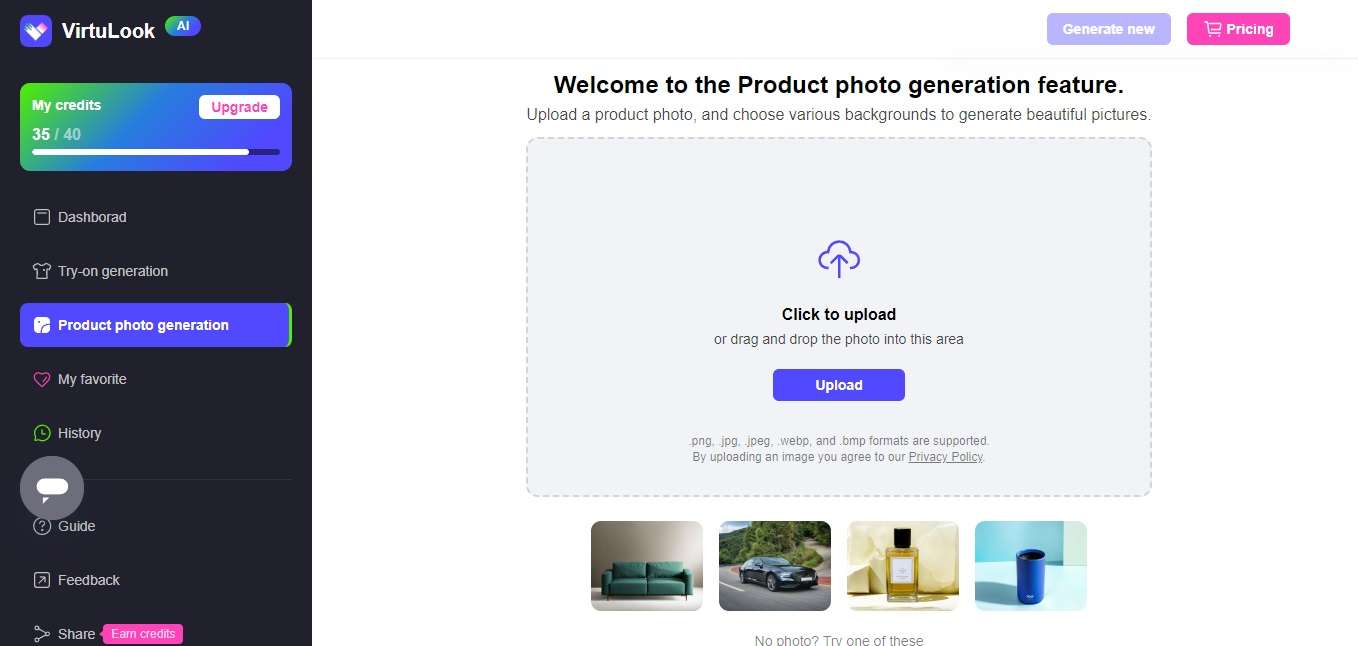
Task: Click the Generate new button
Action: (1108, 29)
